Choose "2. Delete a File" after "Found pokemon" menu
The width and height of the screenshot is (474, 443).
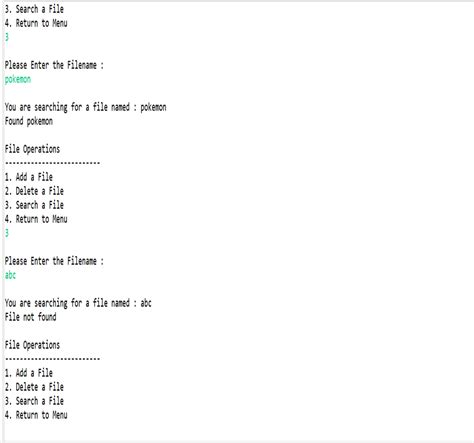click(34, 191)
